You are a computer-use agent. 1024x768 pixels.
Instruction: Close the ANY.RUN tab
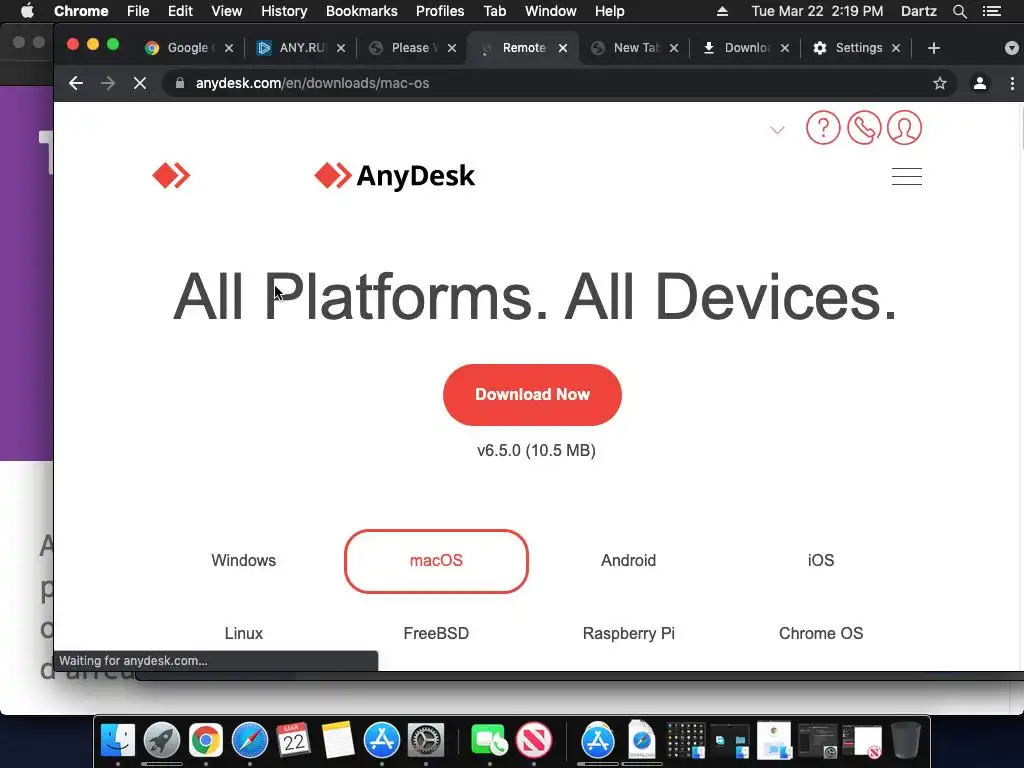(341, 48)
